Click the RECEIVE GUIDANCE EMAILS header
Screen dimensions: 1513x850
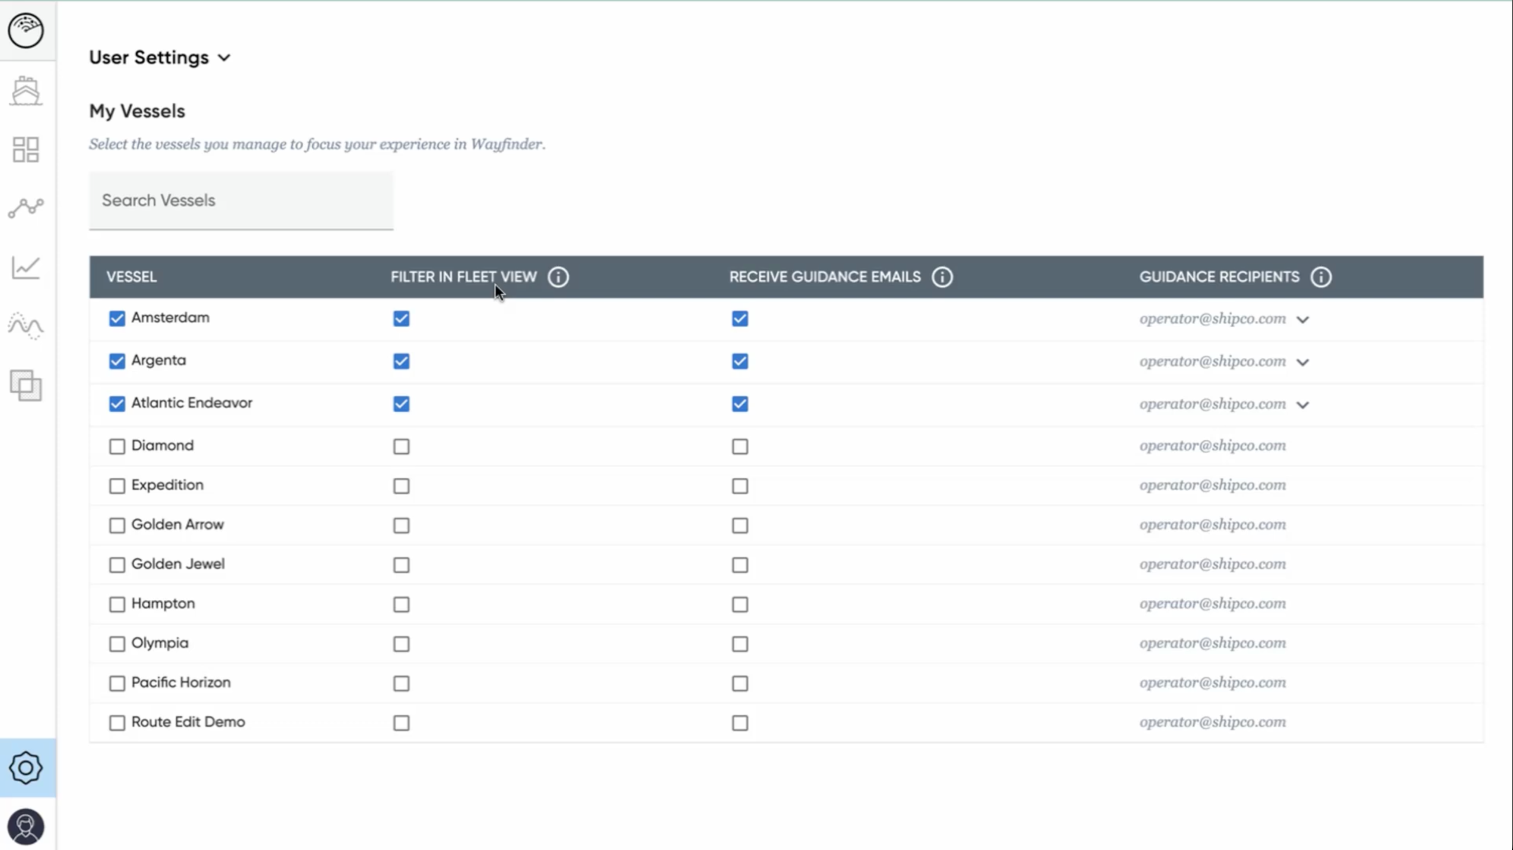(825, 277)
